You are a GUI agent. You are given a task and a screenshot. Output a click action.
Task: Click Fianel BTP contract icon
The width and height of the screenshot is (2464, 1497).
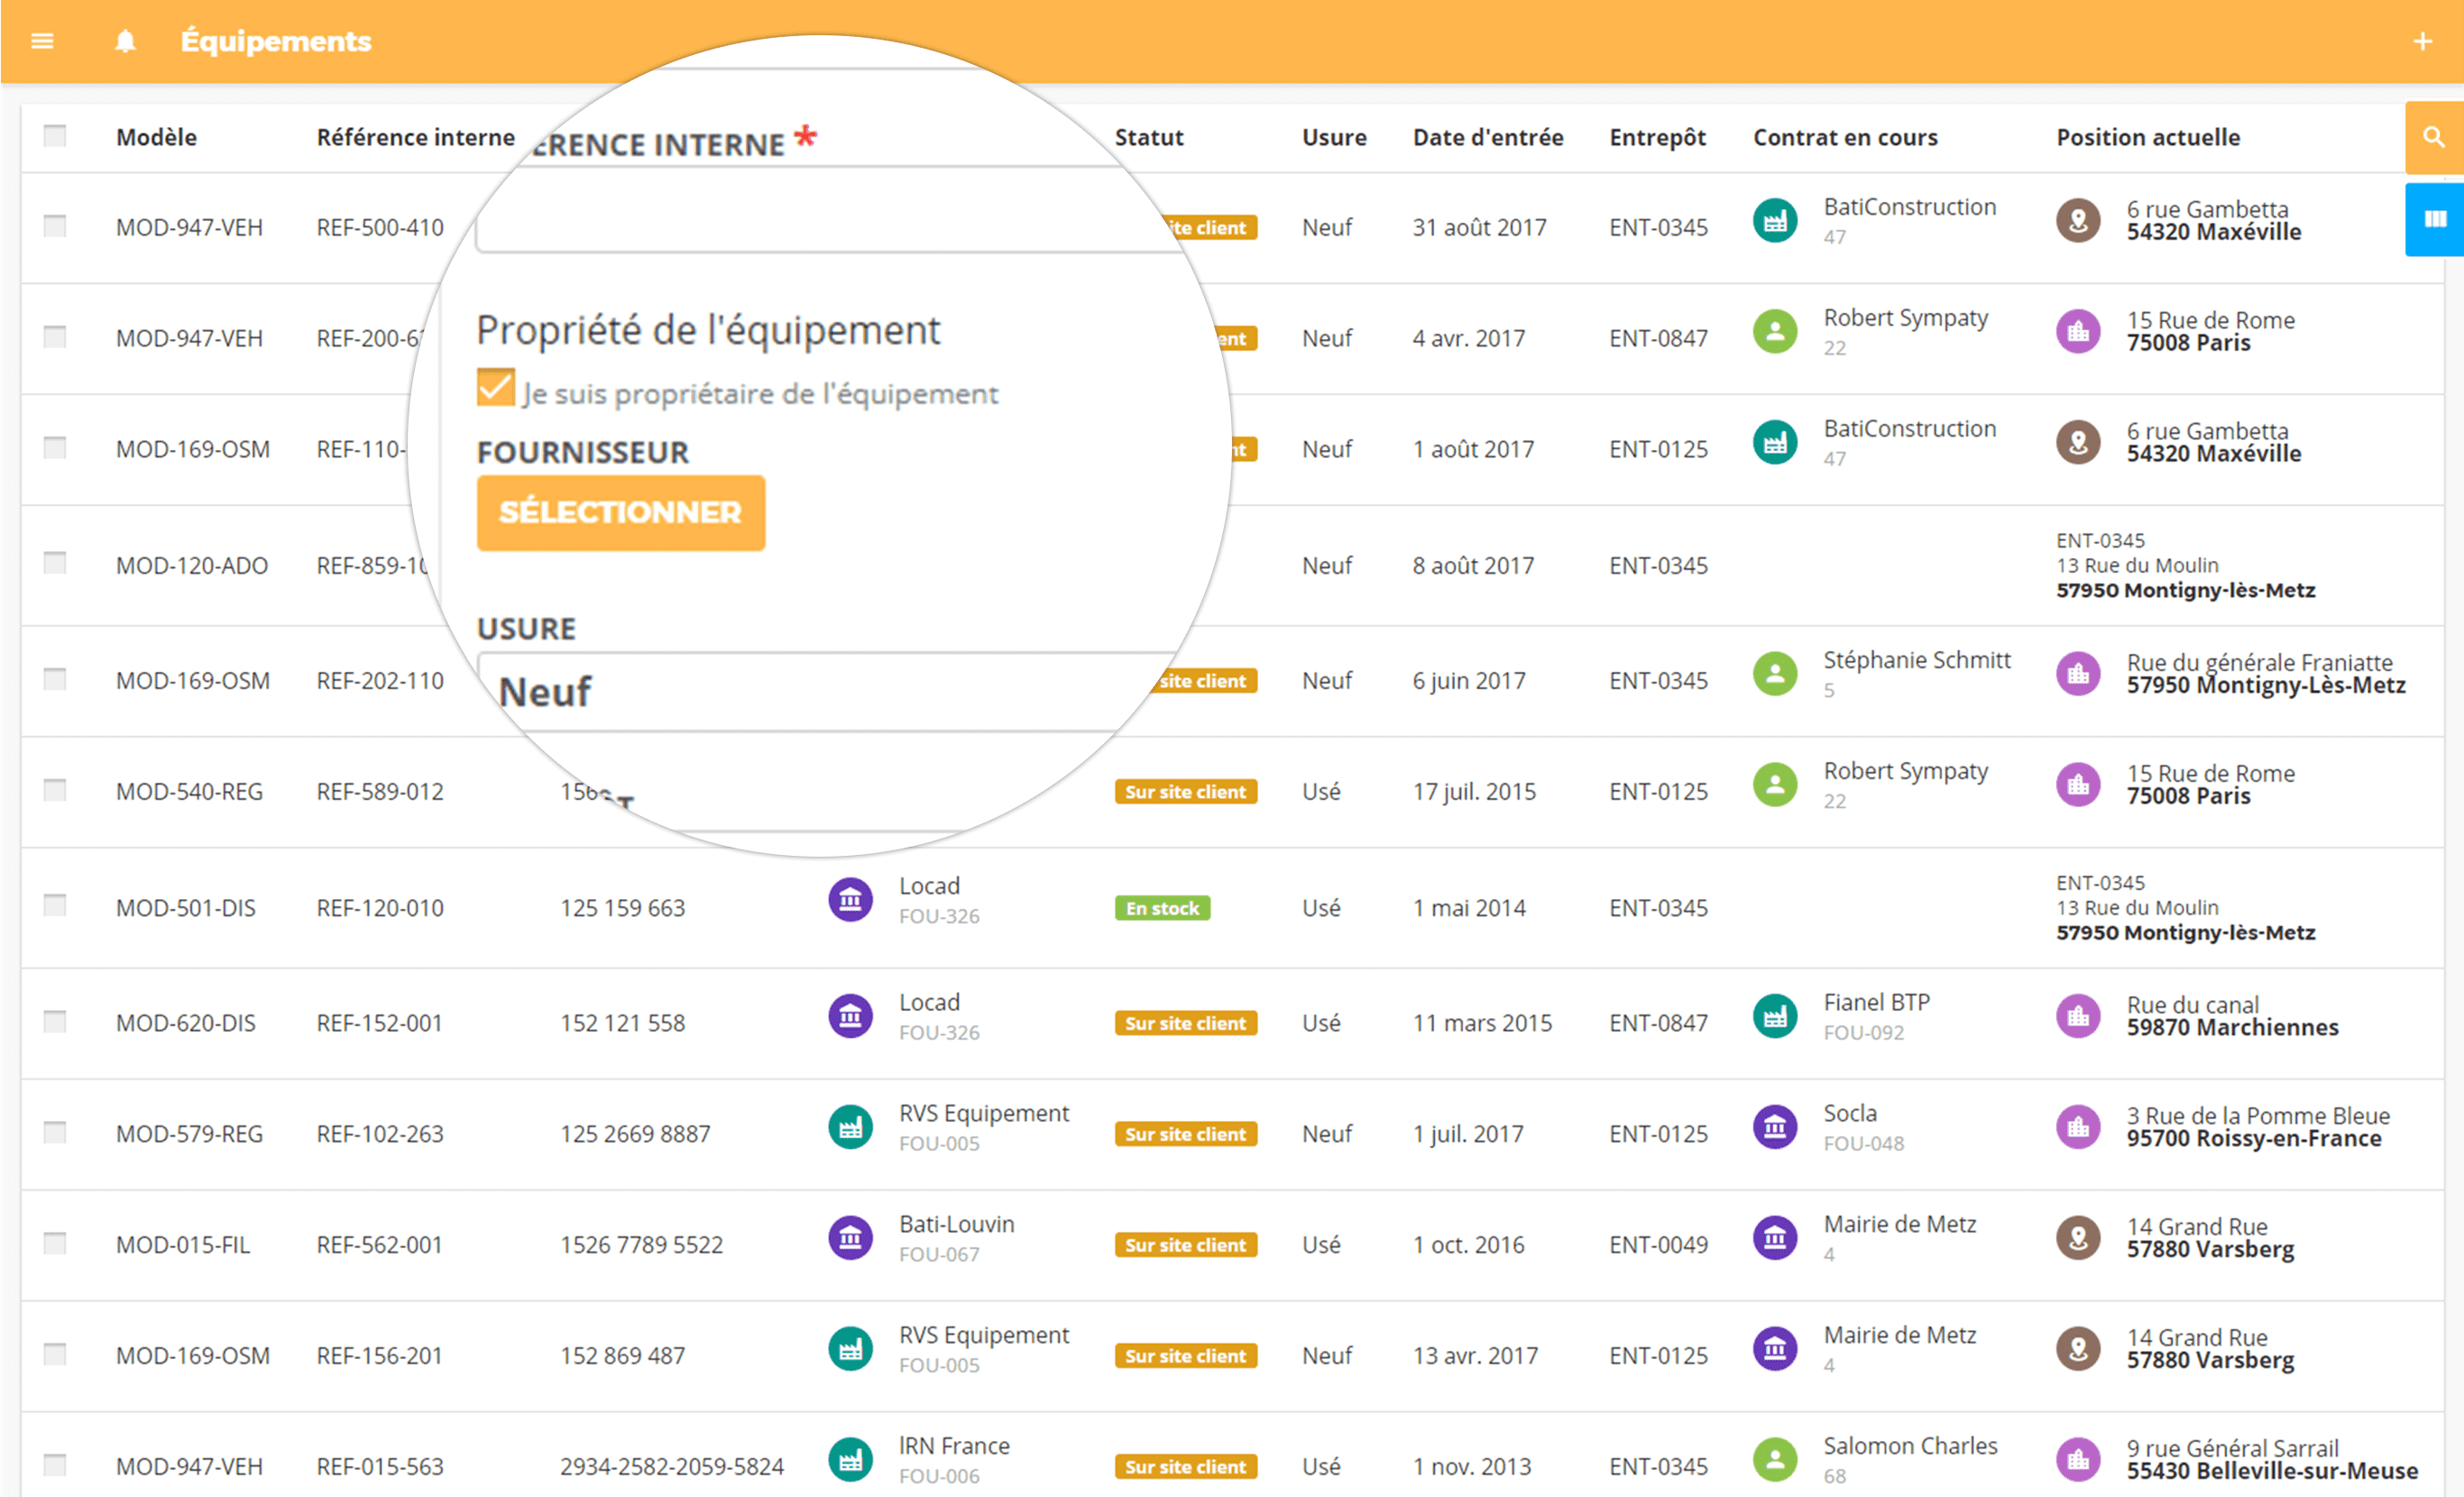1775,1016
